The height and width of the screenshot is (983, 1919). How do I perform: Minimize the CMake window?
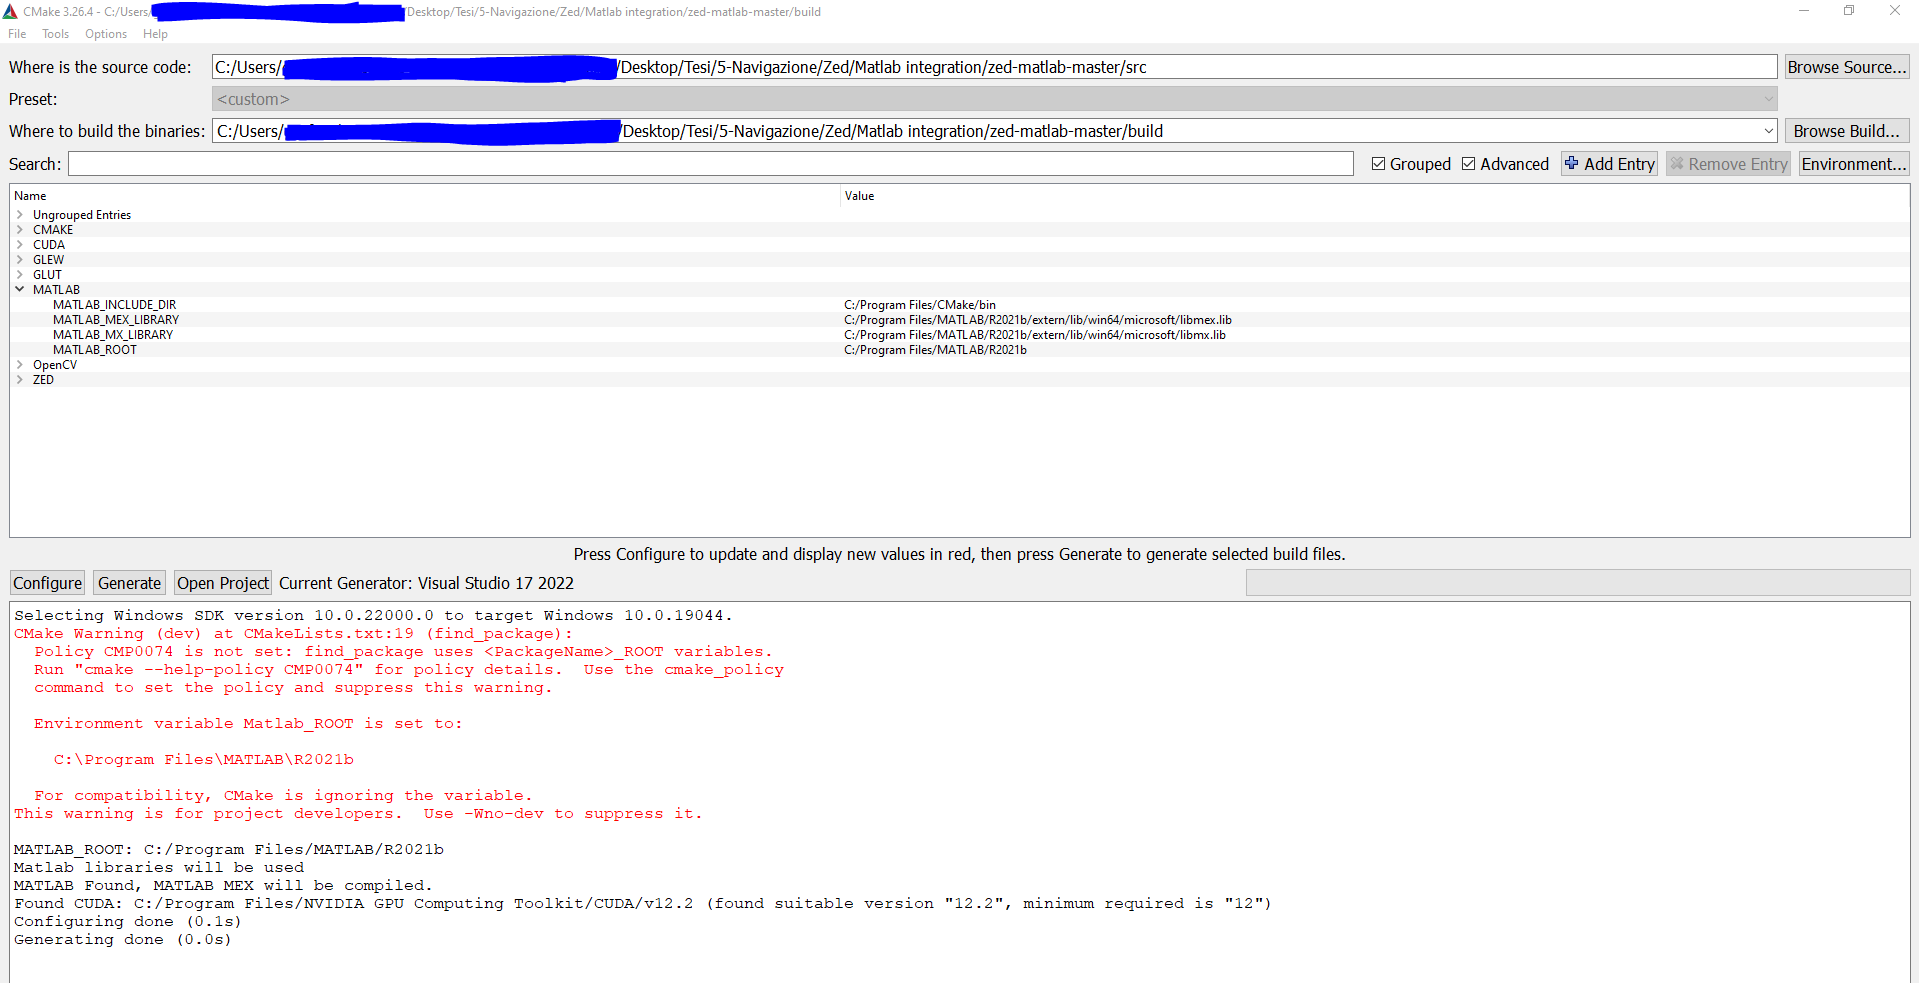coord(1804,11)
